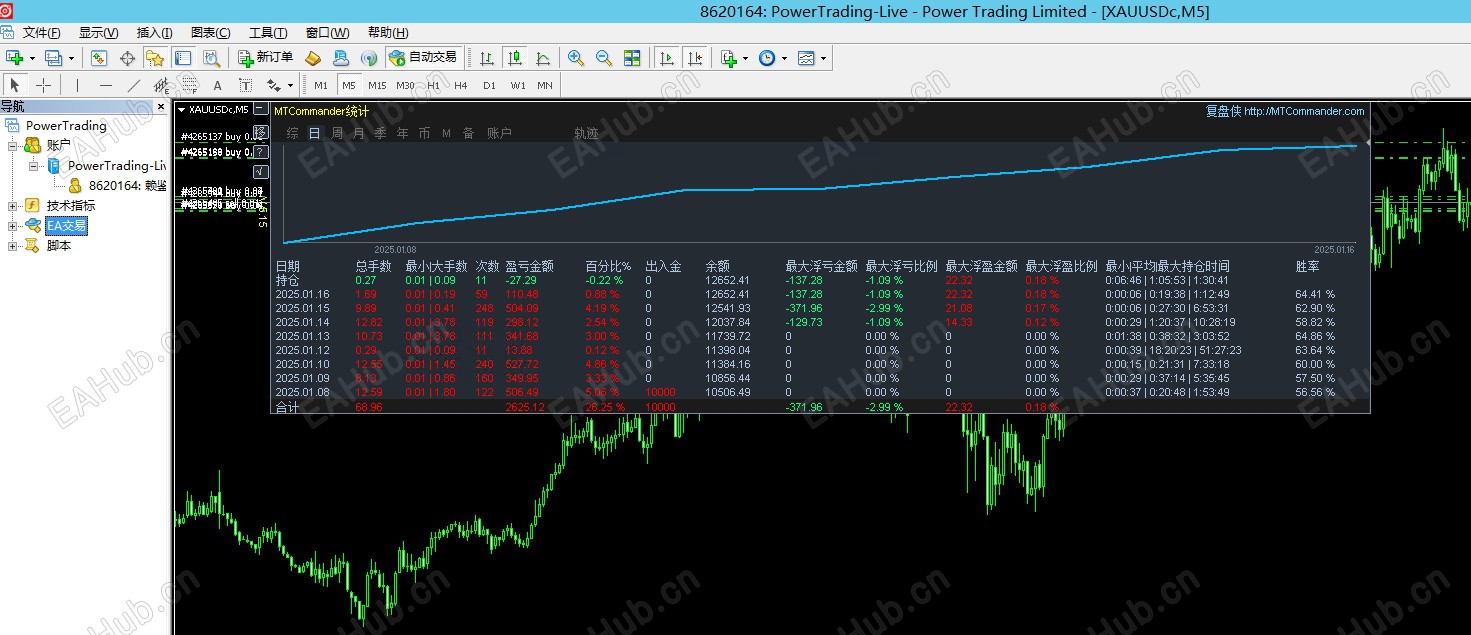Switch MTCommander statistics to the 账户 tab
The width and height of the screenshot is (1471, 635).
(499, 132)
